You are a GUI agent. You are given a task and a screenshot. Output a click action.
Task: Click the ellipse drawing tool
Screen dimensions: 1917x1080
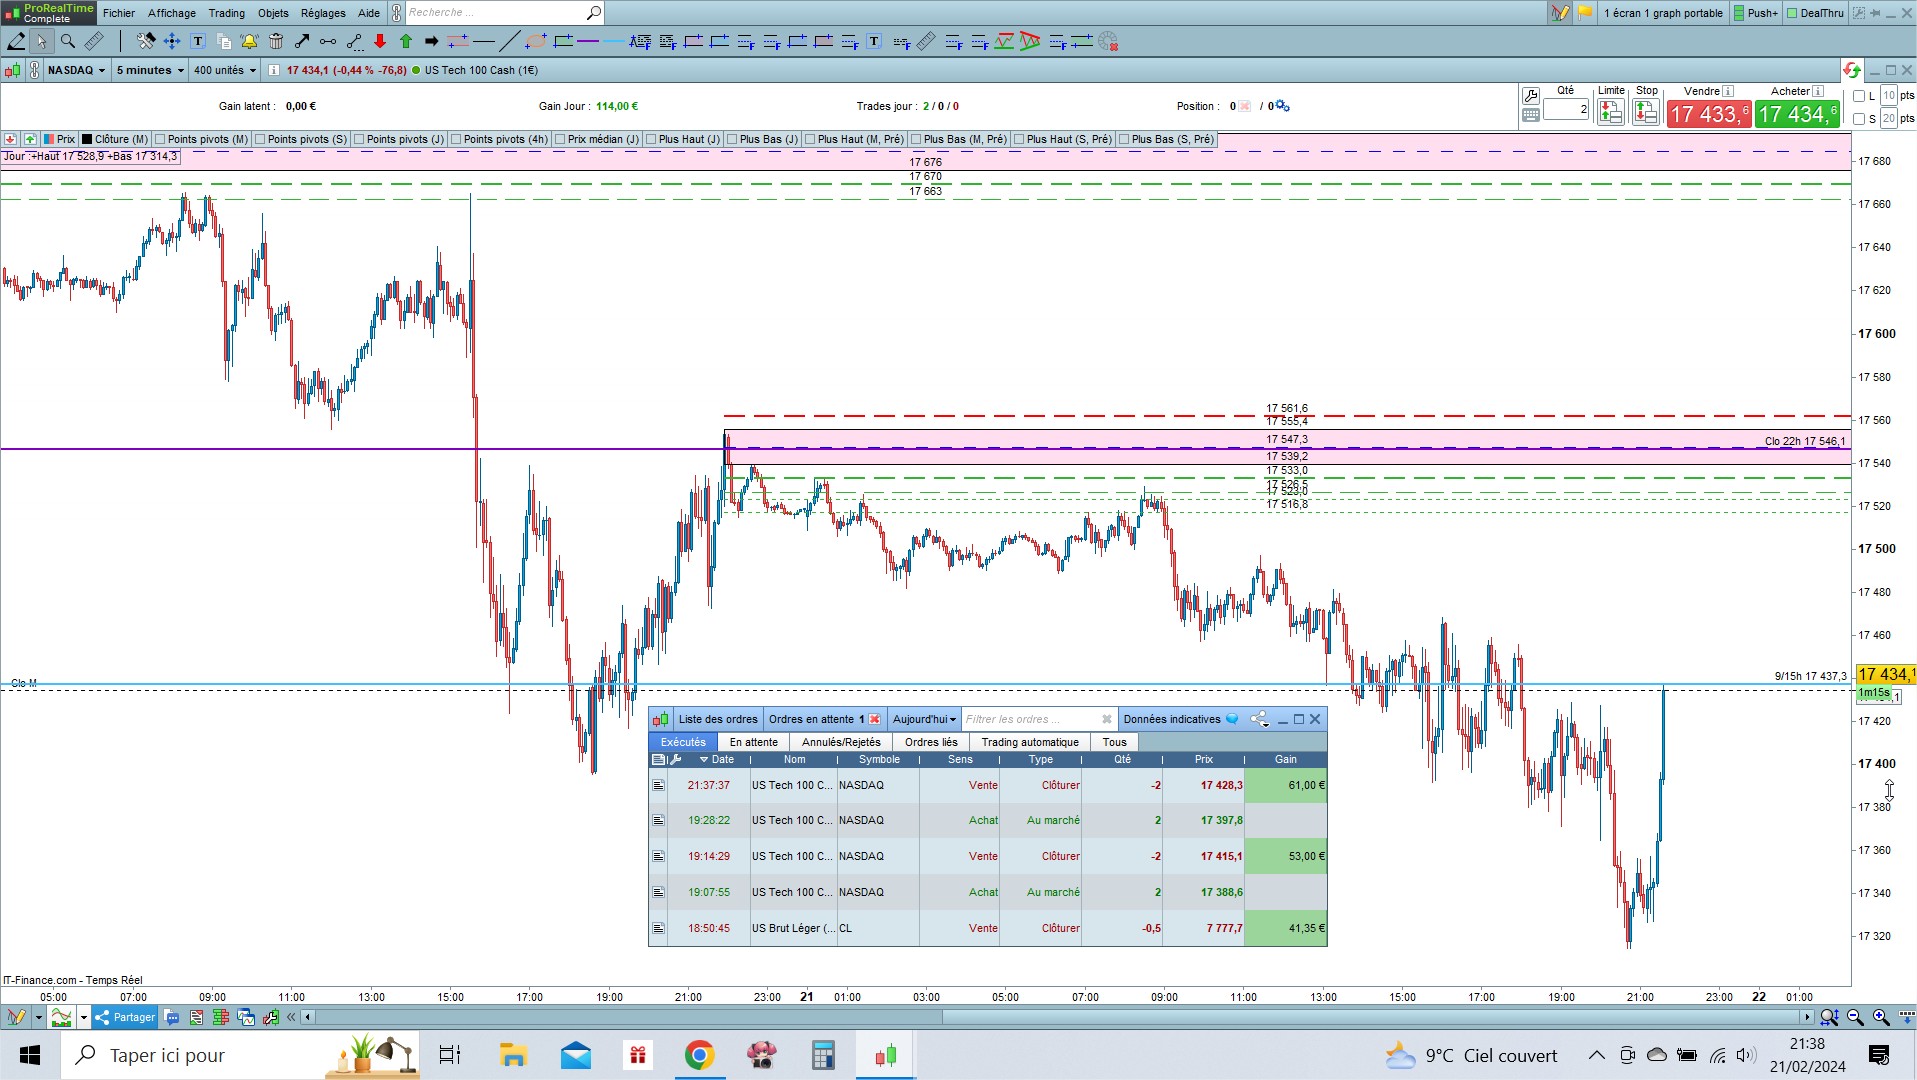tap(536, 41)
